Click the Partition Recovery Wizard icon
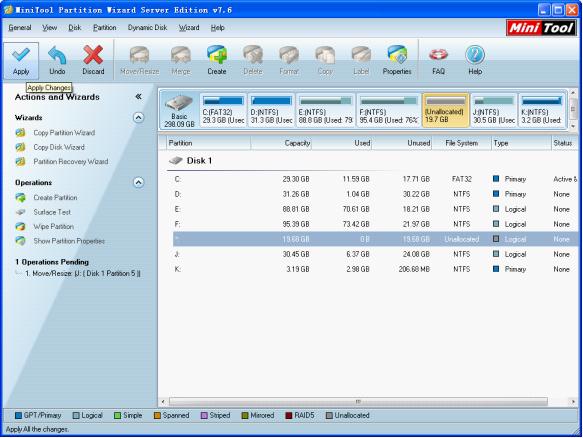 click(20, 162)
